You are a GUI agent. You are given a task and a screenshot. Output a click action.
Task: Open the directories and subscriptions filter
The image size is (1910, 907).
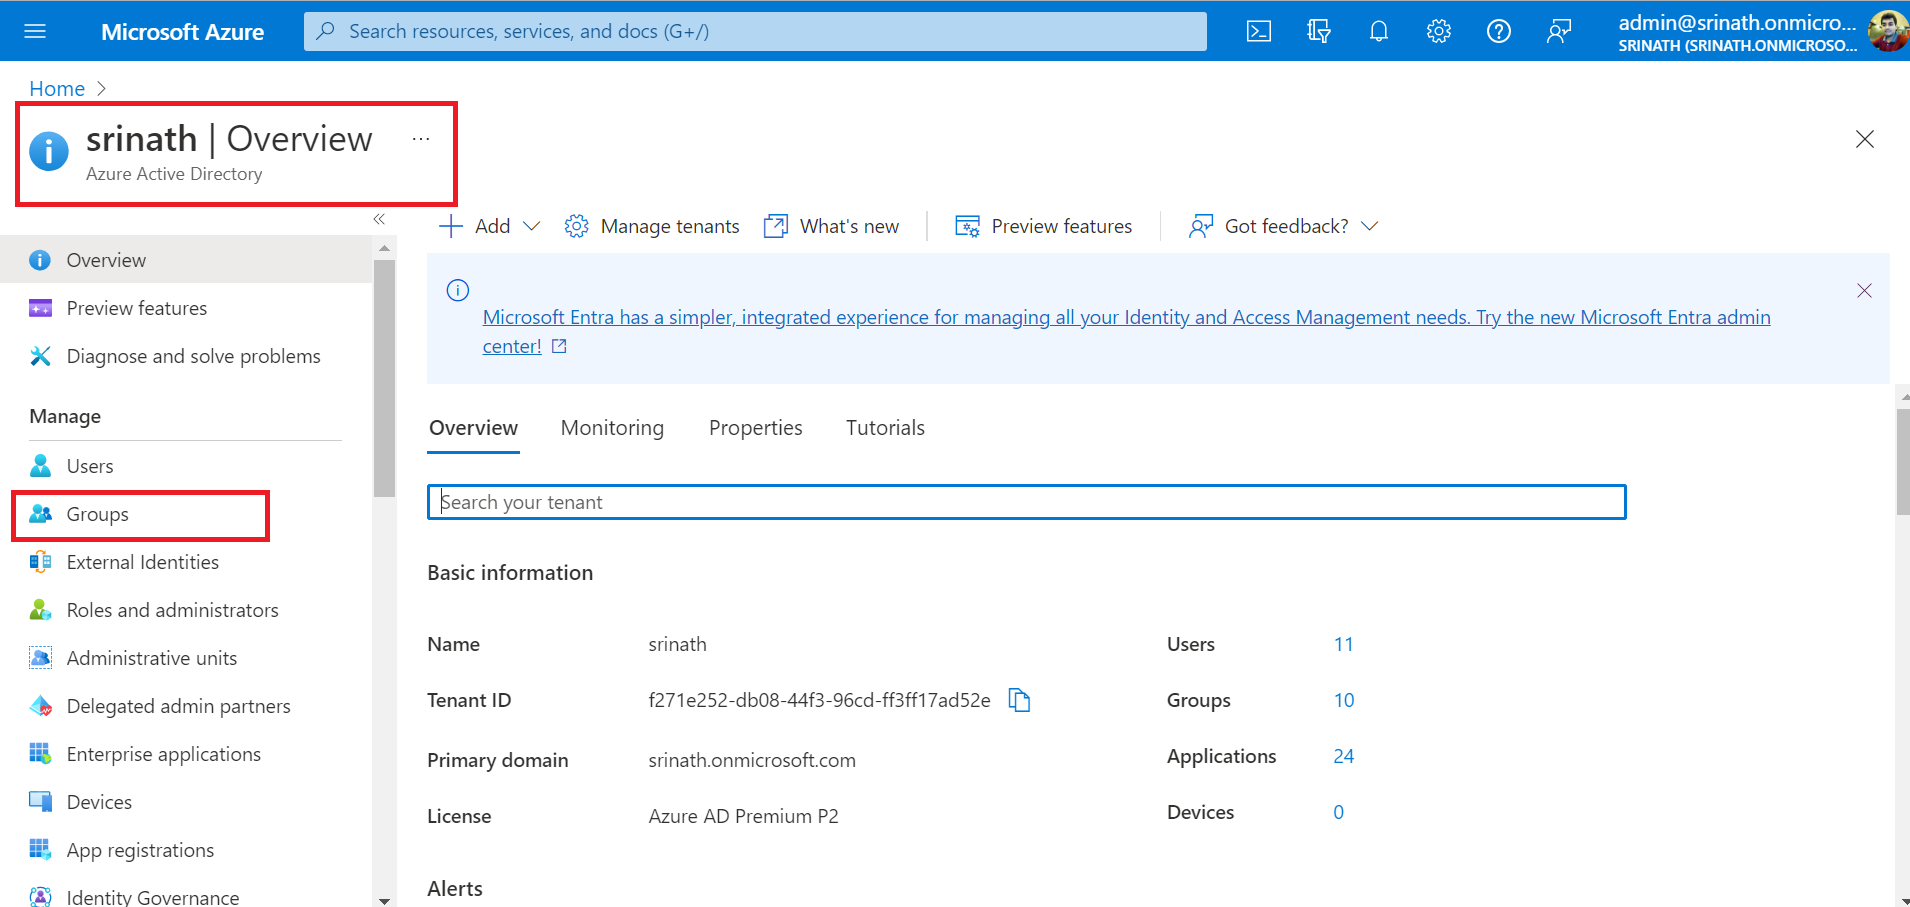click(1318, 31)
